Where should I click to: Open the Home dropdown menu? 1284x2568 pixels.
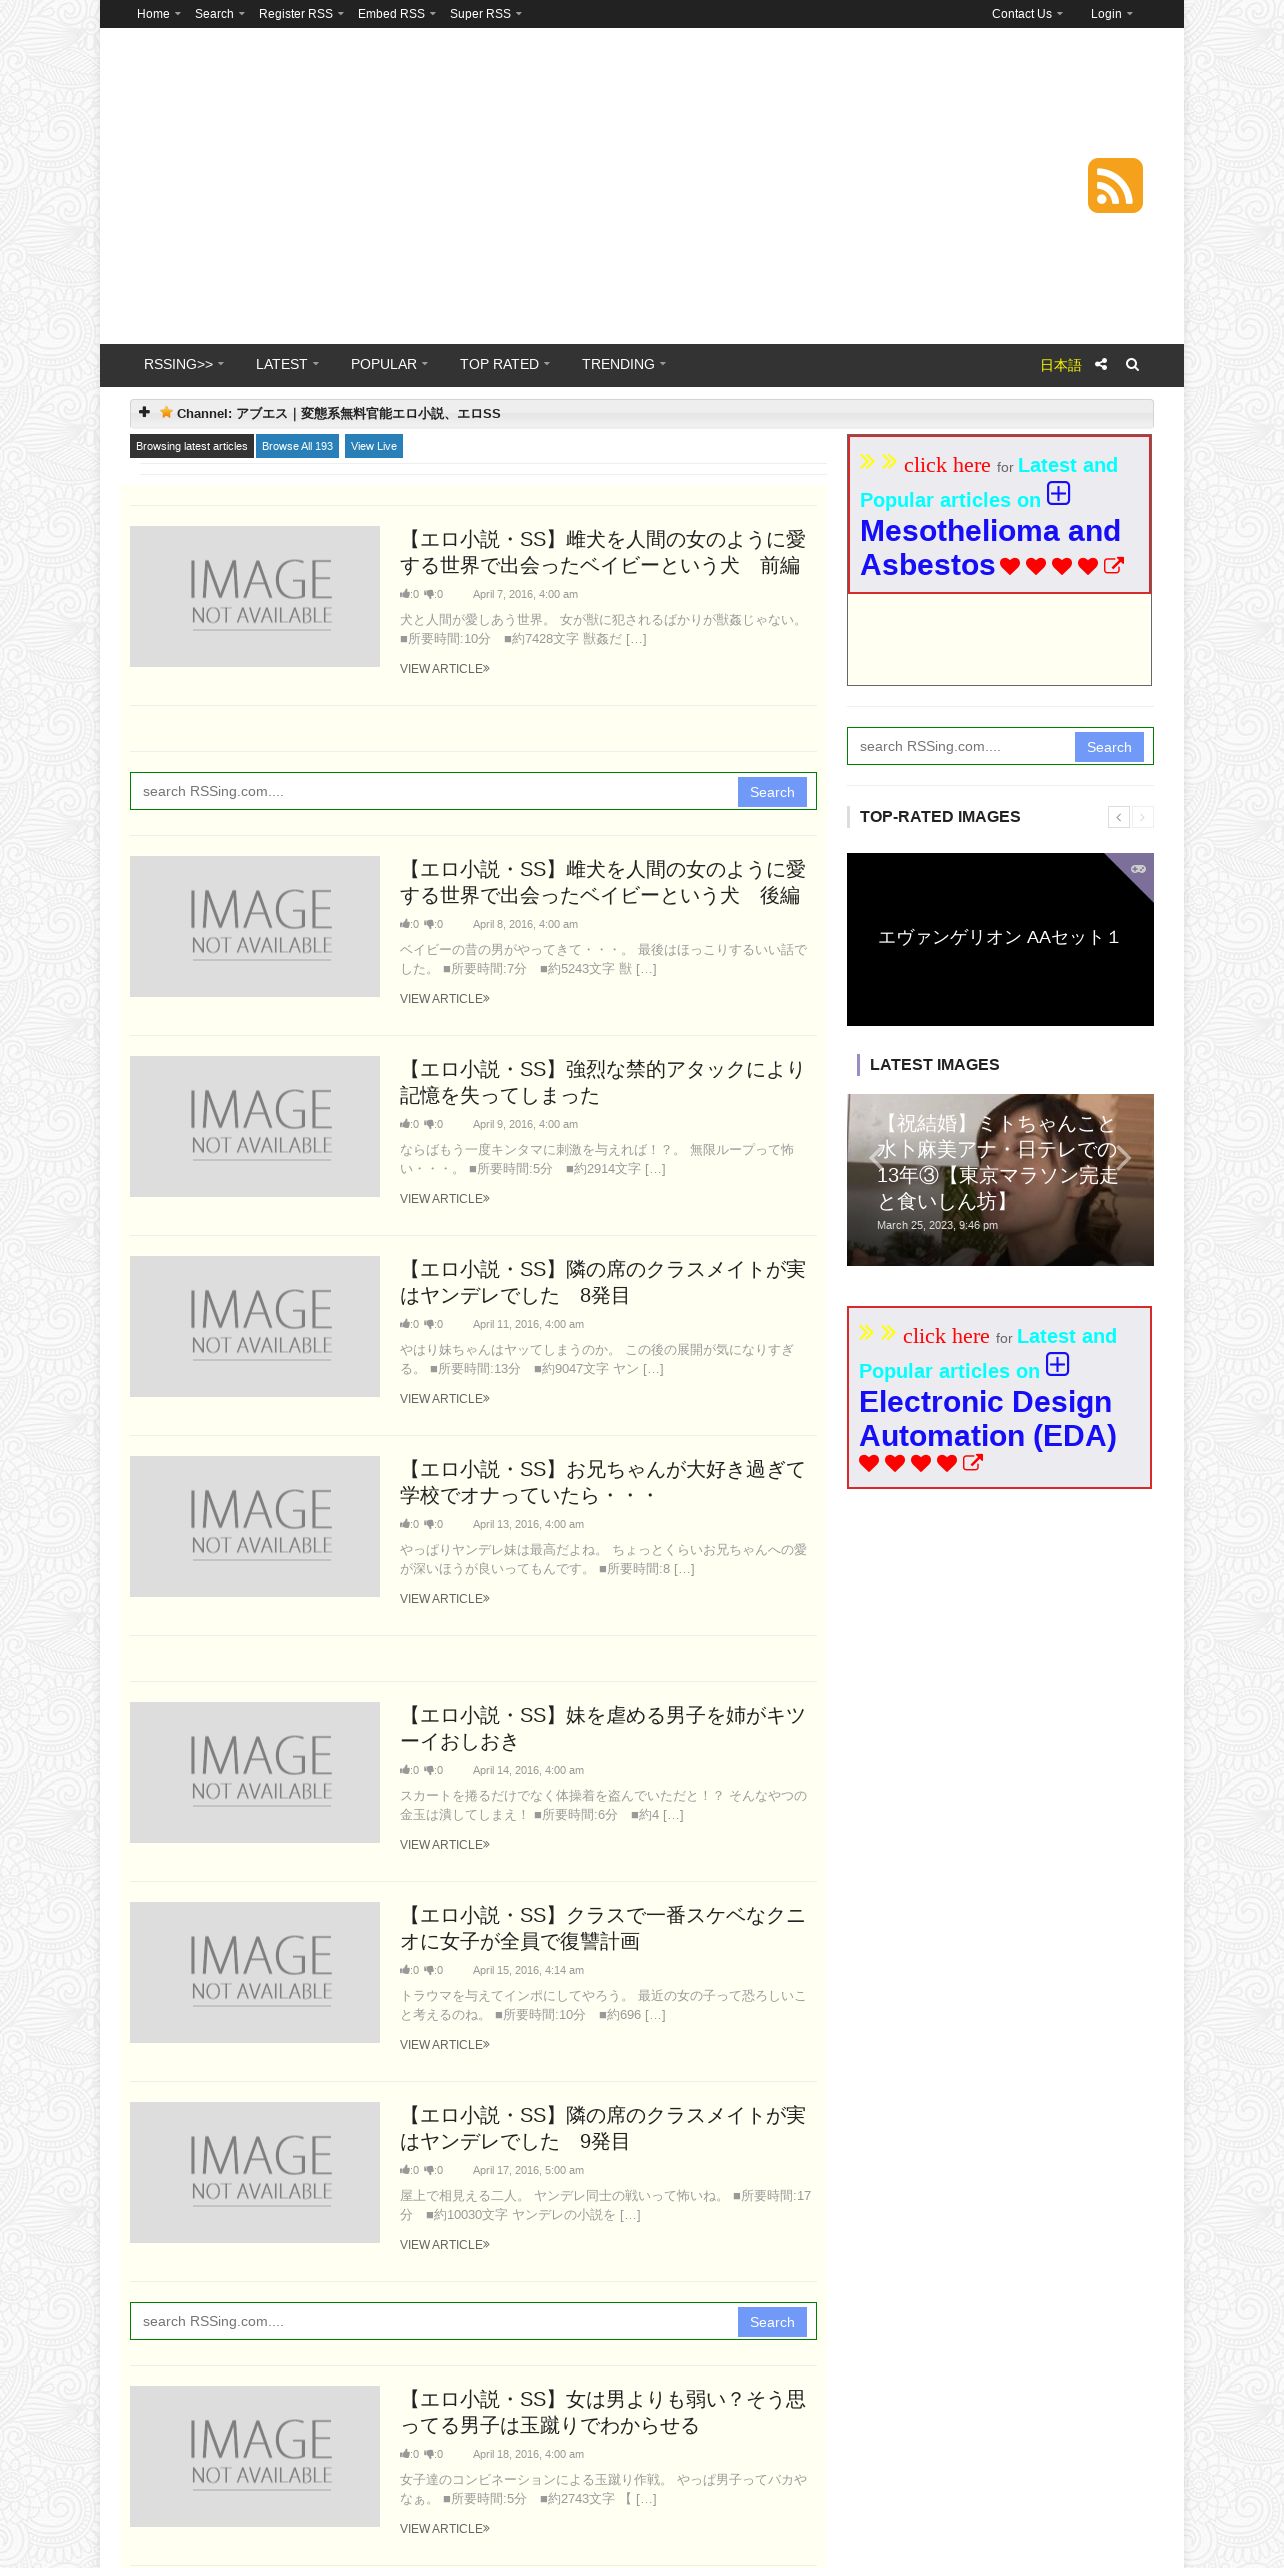tap(158, 14)
